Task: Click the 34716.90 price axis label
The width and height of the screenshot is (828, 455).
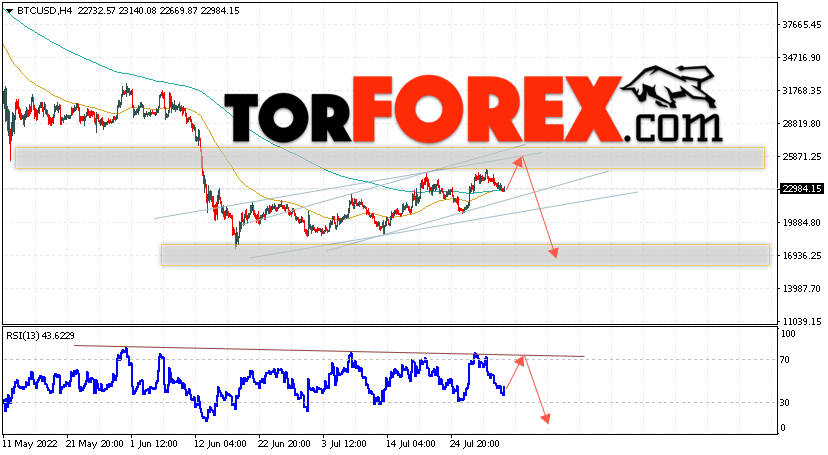Action: [x=802, y=58]
